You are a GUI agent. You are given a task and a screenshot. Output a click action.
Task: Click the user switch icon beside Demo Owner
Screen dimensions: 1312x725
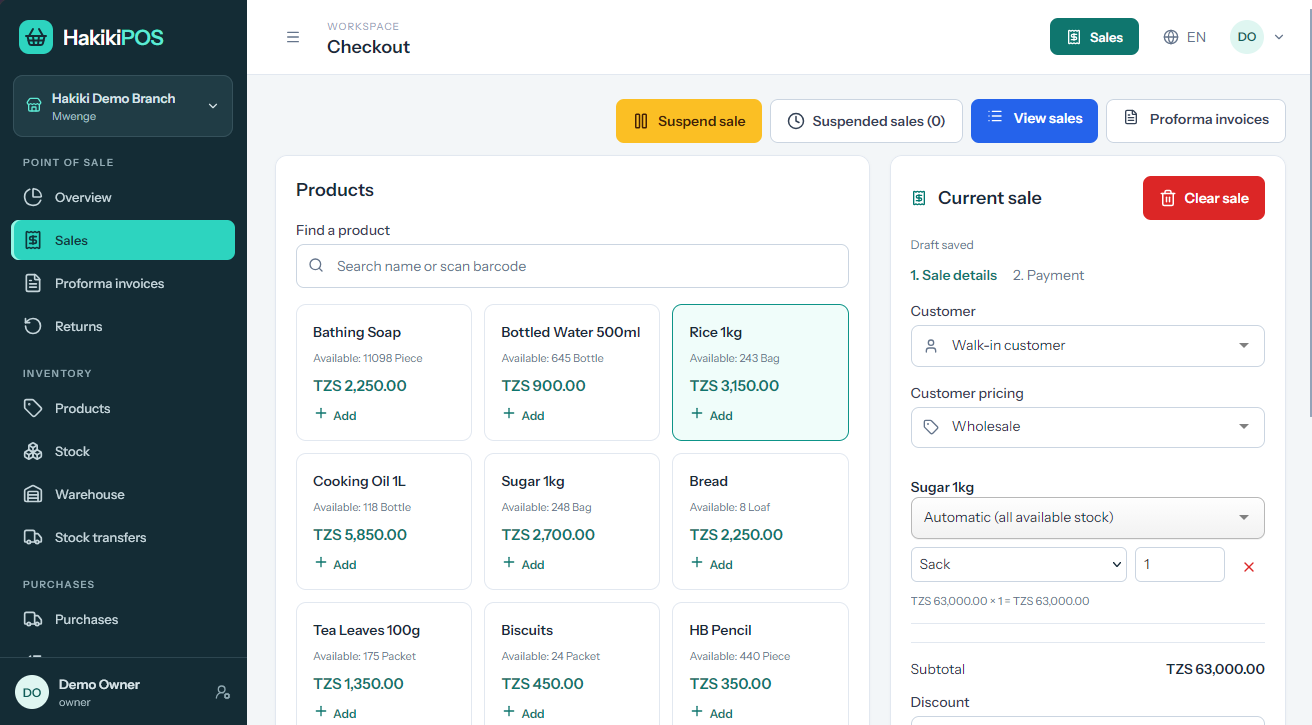coord(223,692)
